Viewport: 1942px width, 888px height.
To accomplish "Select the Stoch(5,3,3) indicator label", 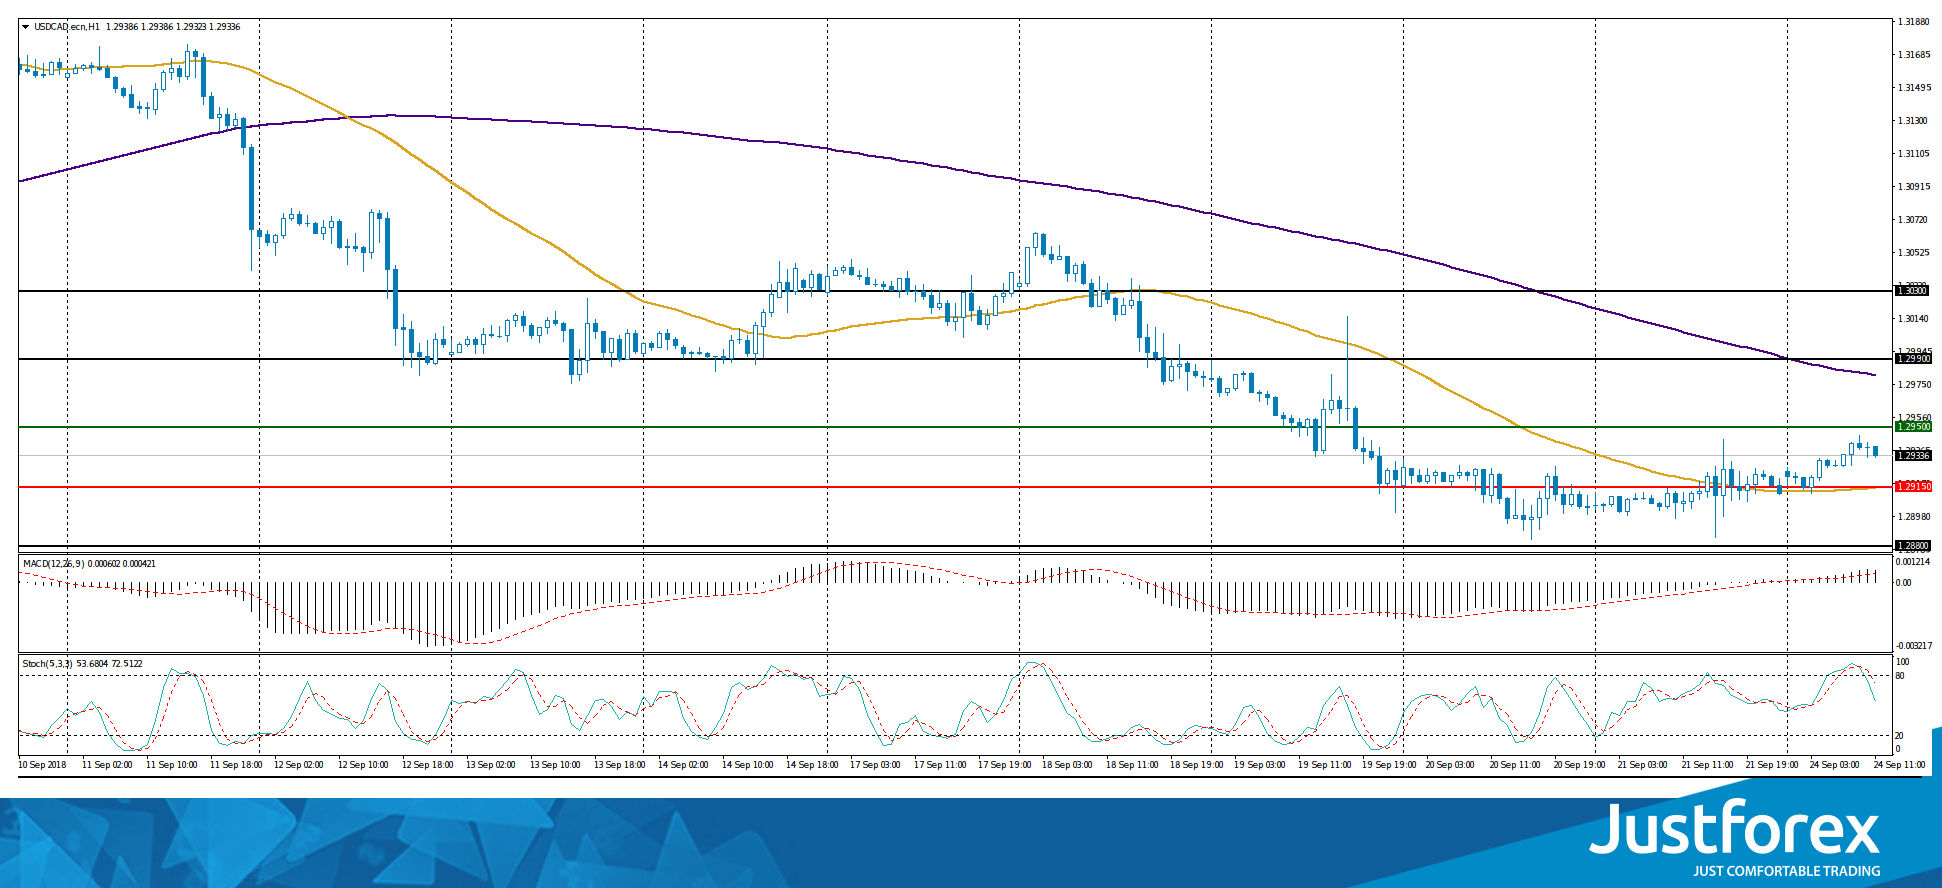I will click(x=47, y=663).
